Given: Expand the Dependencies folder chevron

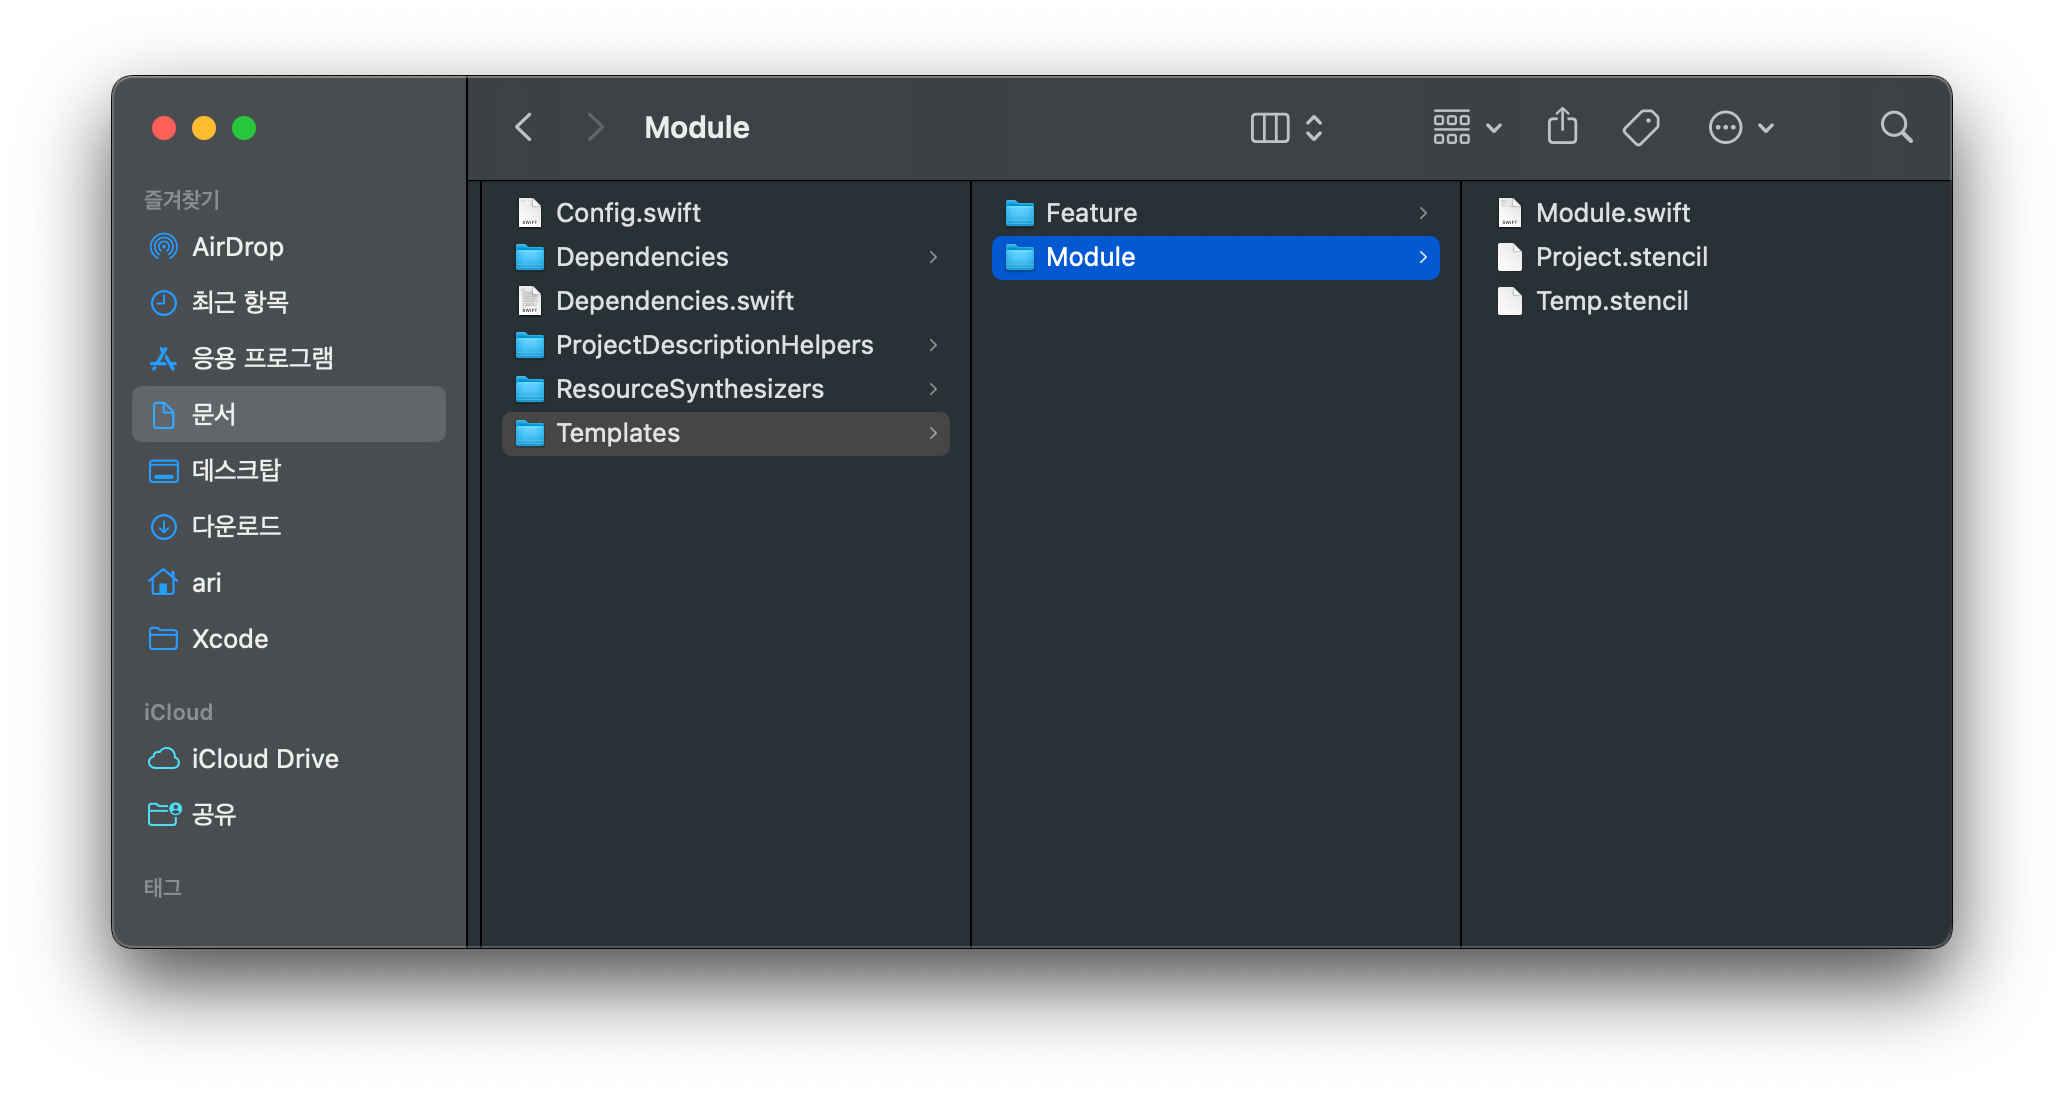Looking at the screenshot, I should 933,257.
